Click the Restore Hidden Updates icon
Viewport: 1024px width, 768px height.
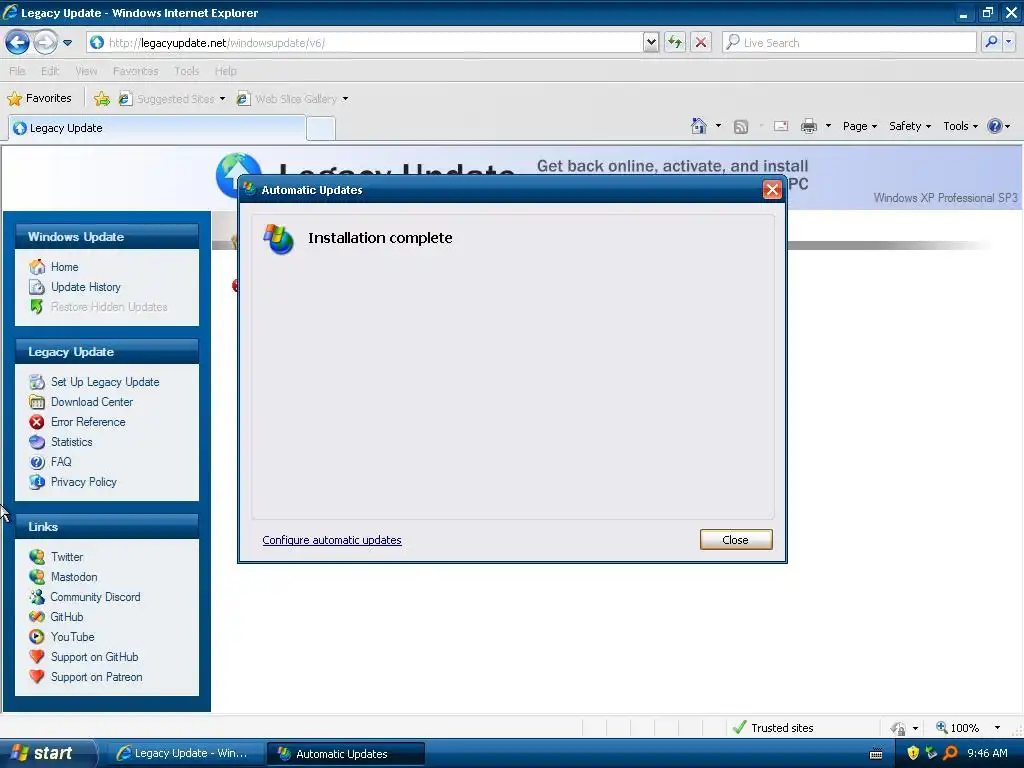(37, 307)
